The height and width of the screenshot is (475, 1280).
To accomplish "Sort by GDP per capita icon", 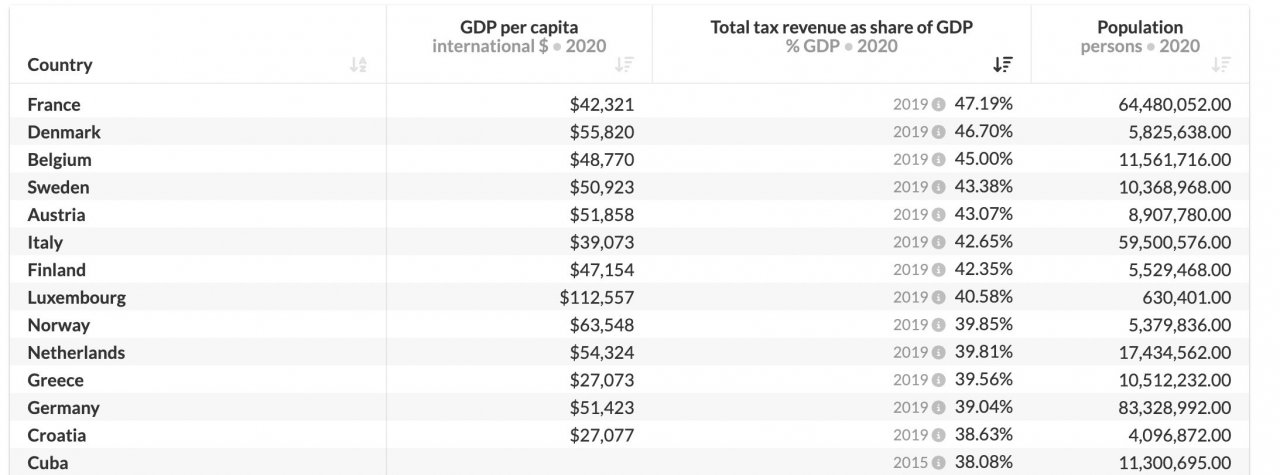I will coord(624,65).
